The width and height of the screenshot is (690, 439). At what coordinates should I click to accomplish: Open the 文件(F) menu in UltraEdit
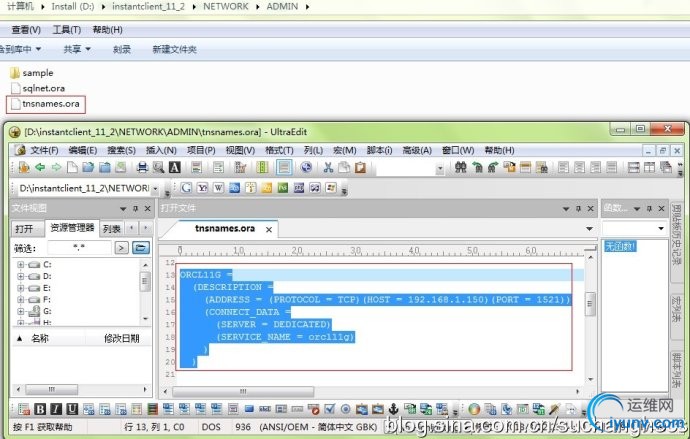(x=44, y=150)
